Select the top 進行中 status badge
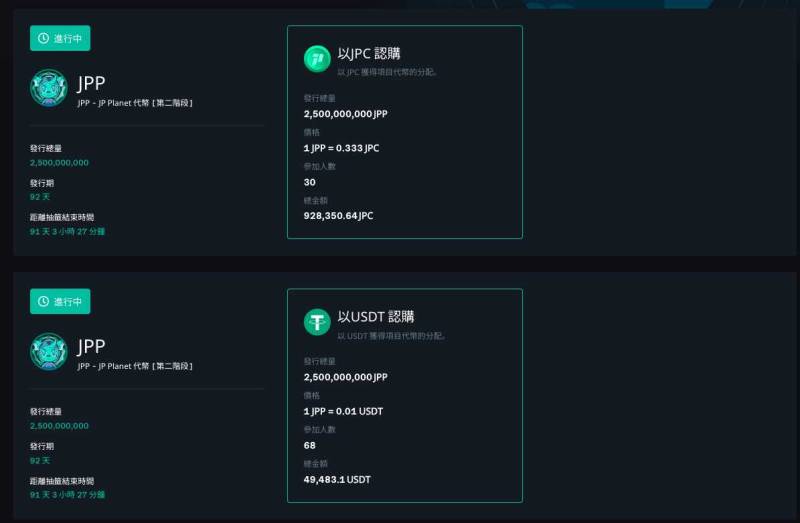 pyautogui.click(x=60, y=38)
